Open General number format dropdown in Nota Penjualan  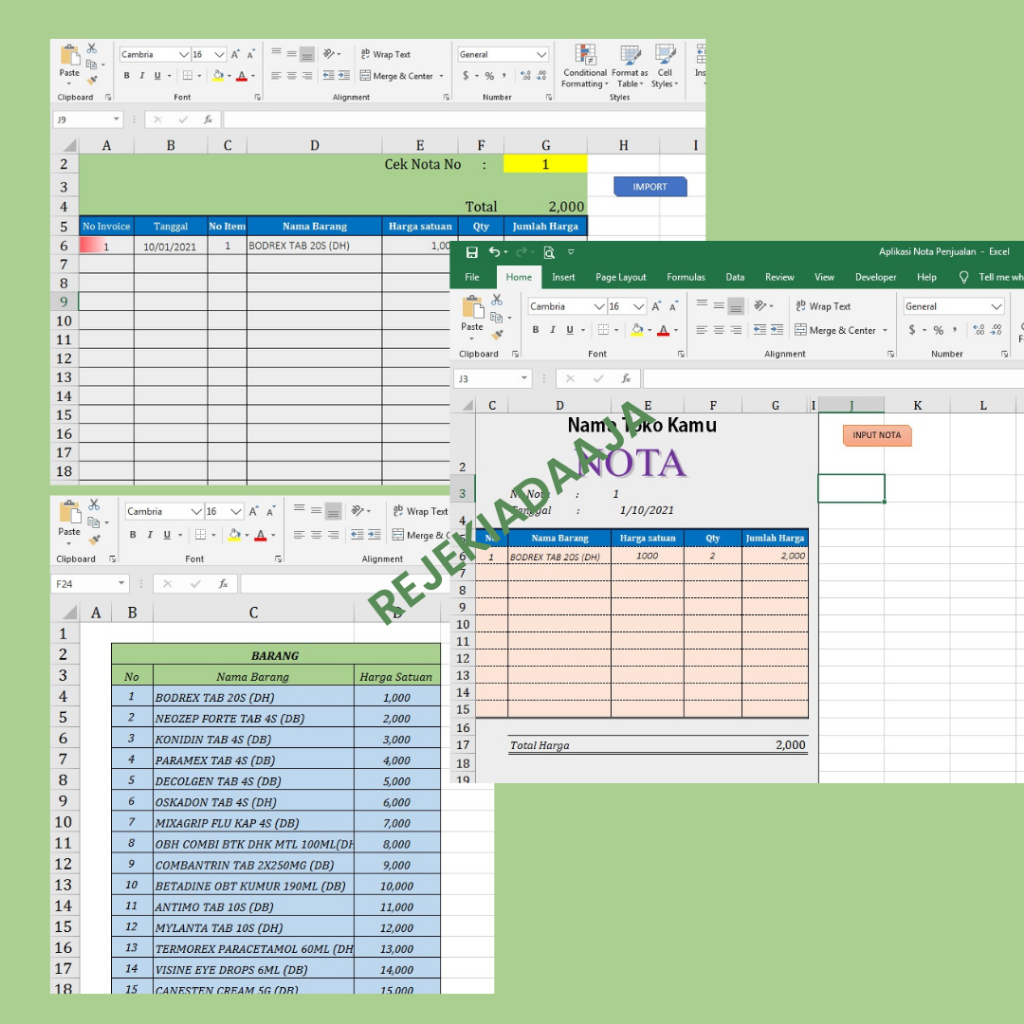pyautogui.click(x=996, y=306)
